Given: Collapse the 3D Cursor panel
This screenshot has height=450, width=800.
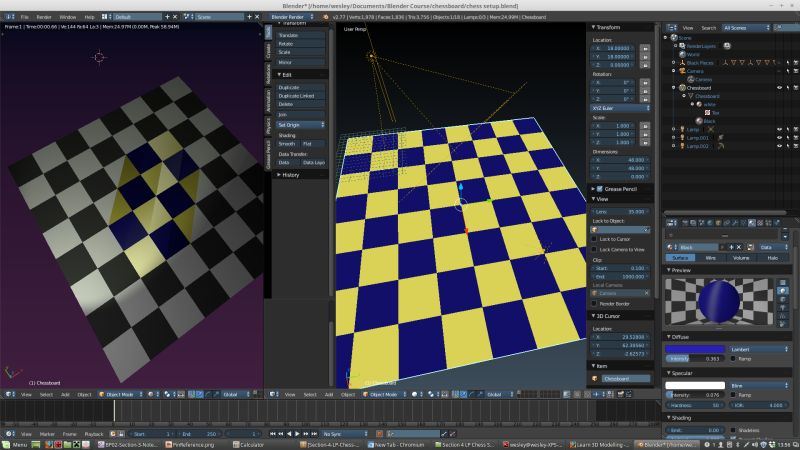Looking at the screenshot, I should tap(593, 316).
